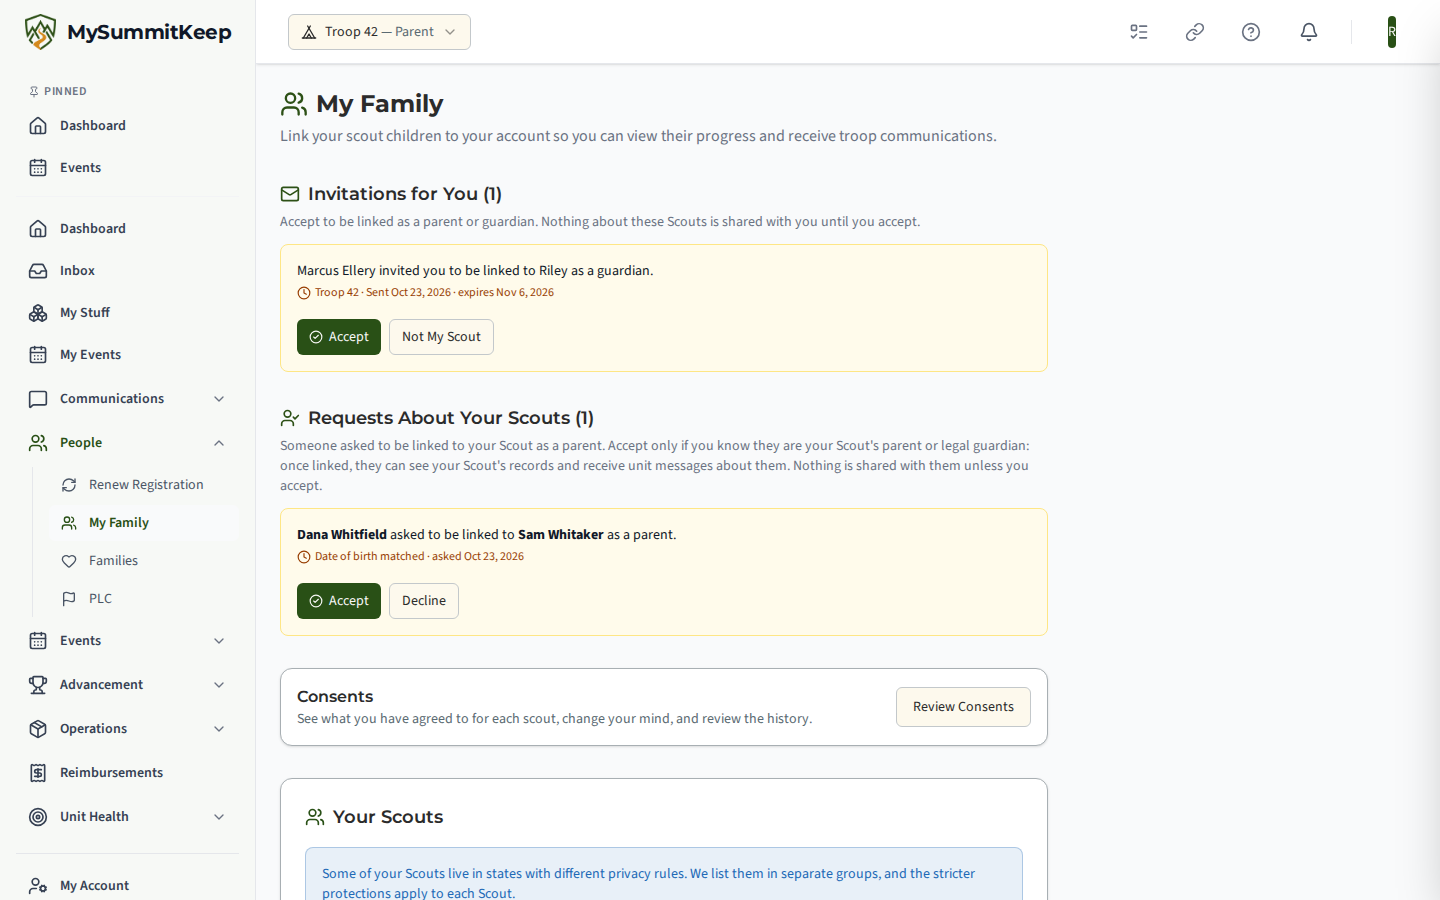1440x900 pixels.
Task: Accept Dana Whitfield's parent request
Action: [339, 601]
